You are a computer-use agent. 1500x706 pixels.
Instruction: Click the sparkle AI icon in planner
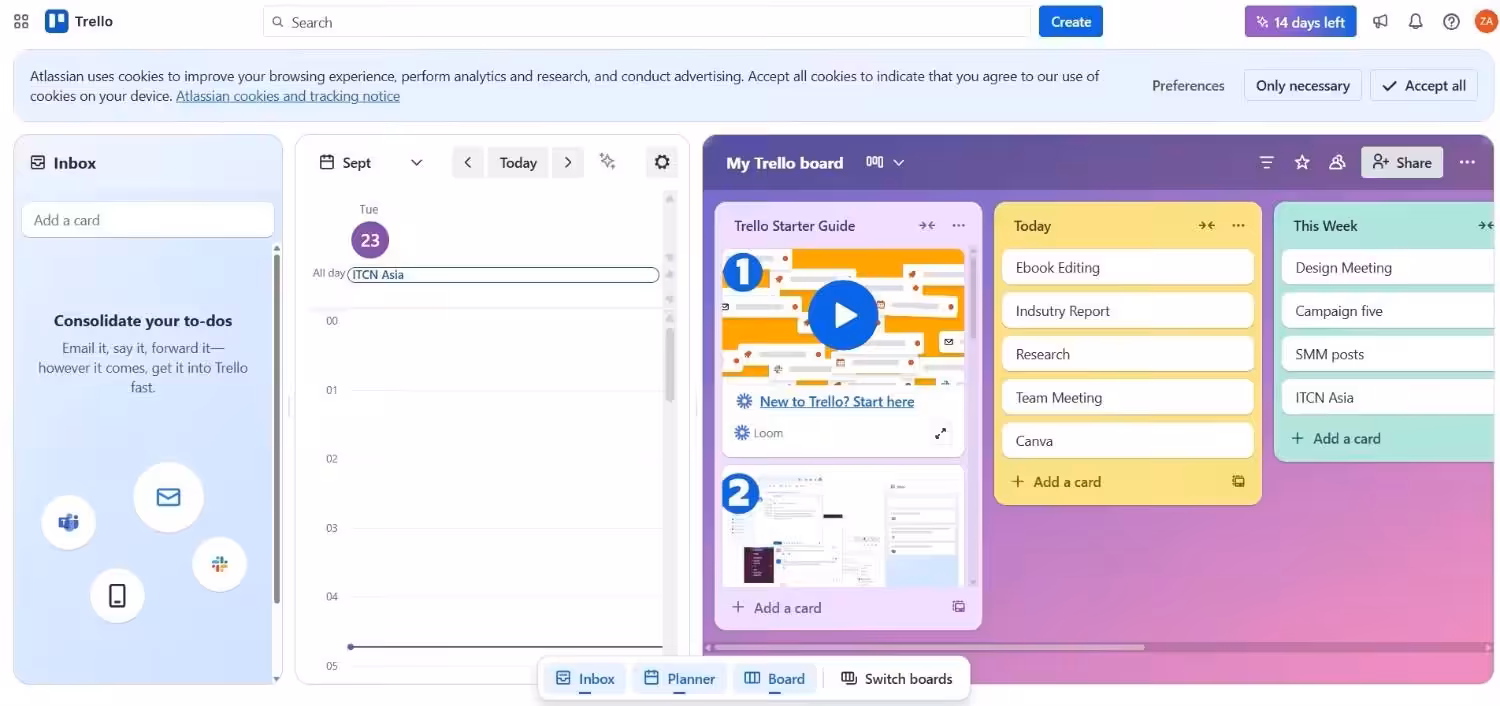(x=607, y=161)
